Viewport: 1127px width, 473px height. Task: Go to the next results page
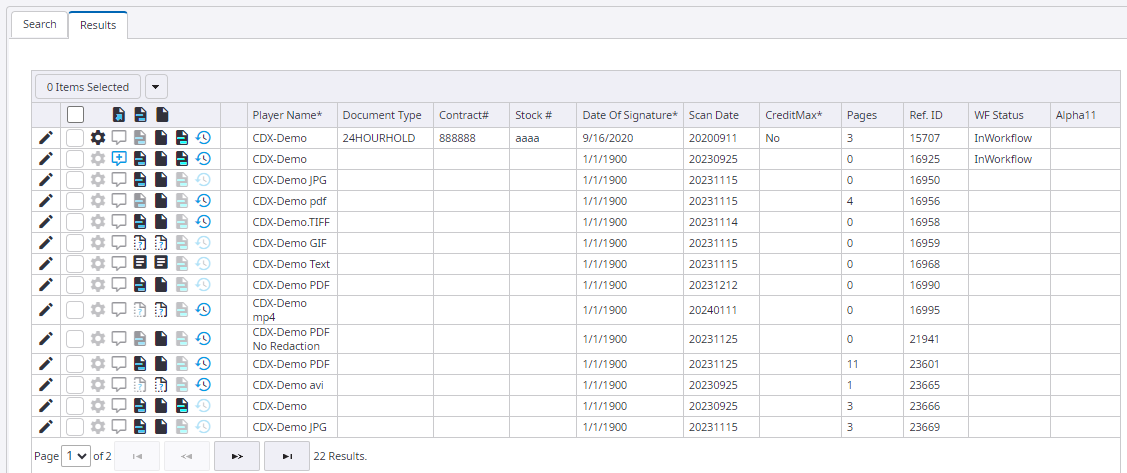236,456
